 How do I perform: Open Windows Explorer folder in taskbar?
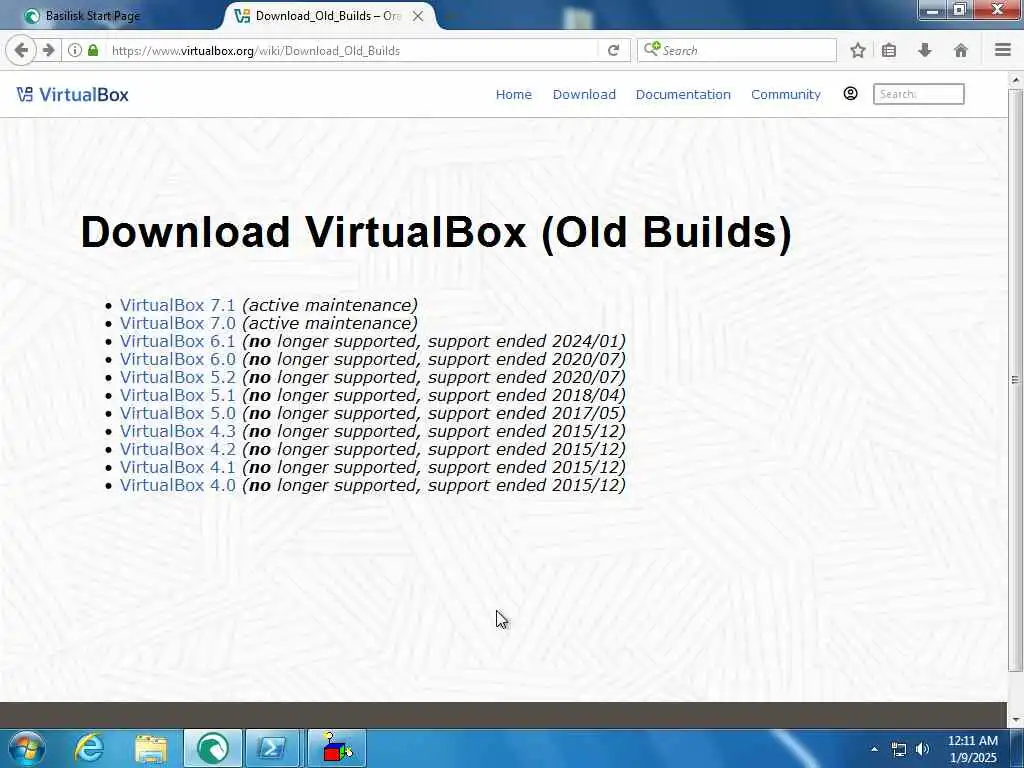click(151, 748)
